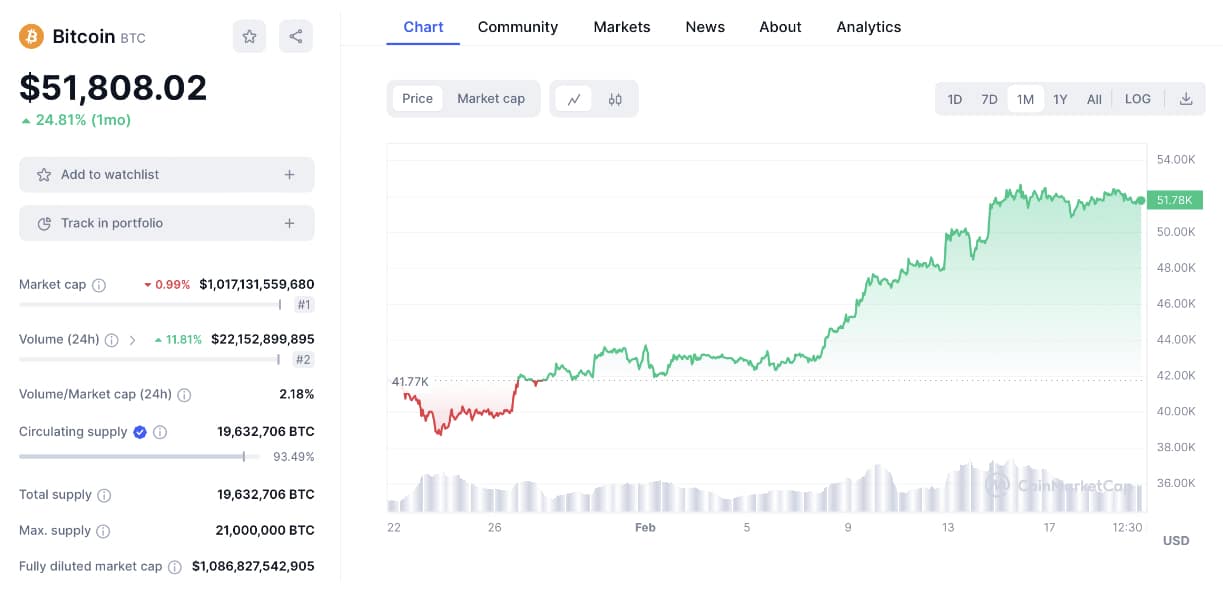This screenshot has width=1223, height=598.
Task: Expand Add to watchlist plus
Action: 289,175
